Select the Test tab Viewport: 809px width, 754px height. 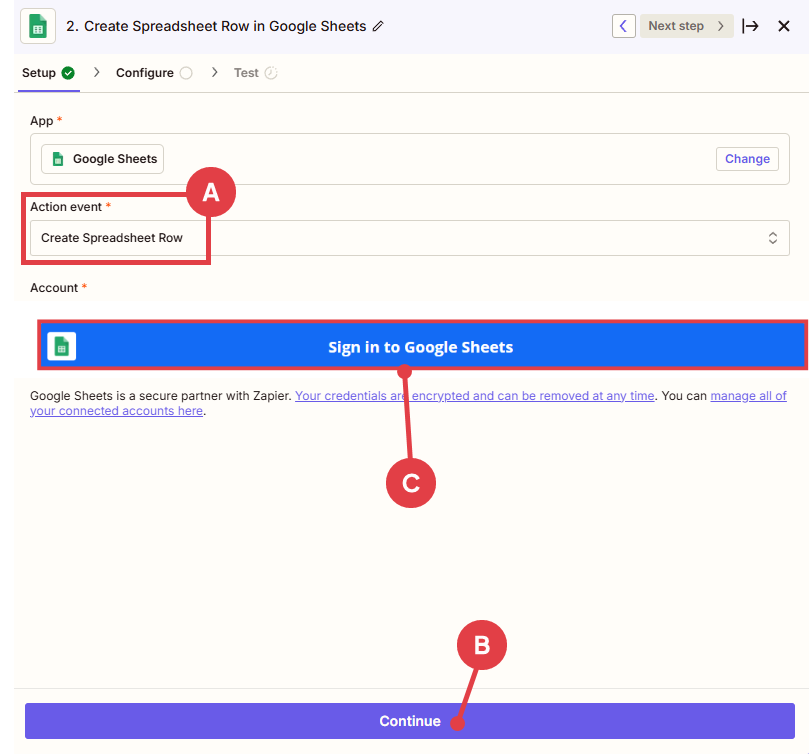(246, 73)
